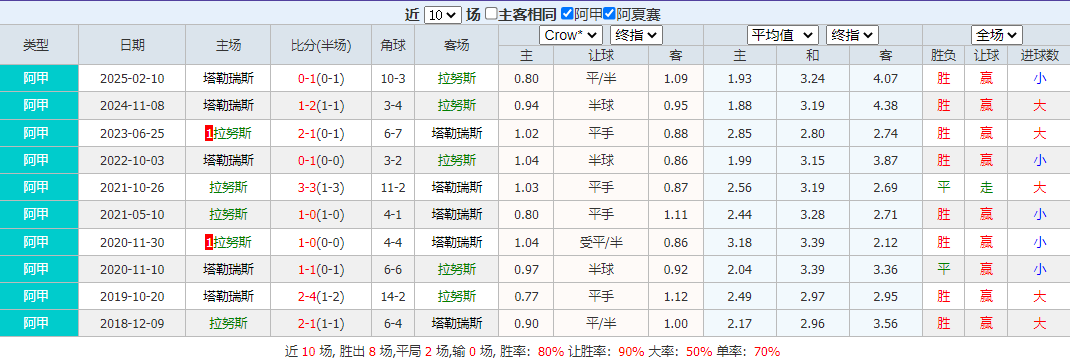Image resolution: width=1070 pixels, height=363 pixels.
Task: Select the date 2025-02-10
Action: tap(132, 79)
